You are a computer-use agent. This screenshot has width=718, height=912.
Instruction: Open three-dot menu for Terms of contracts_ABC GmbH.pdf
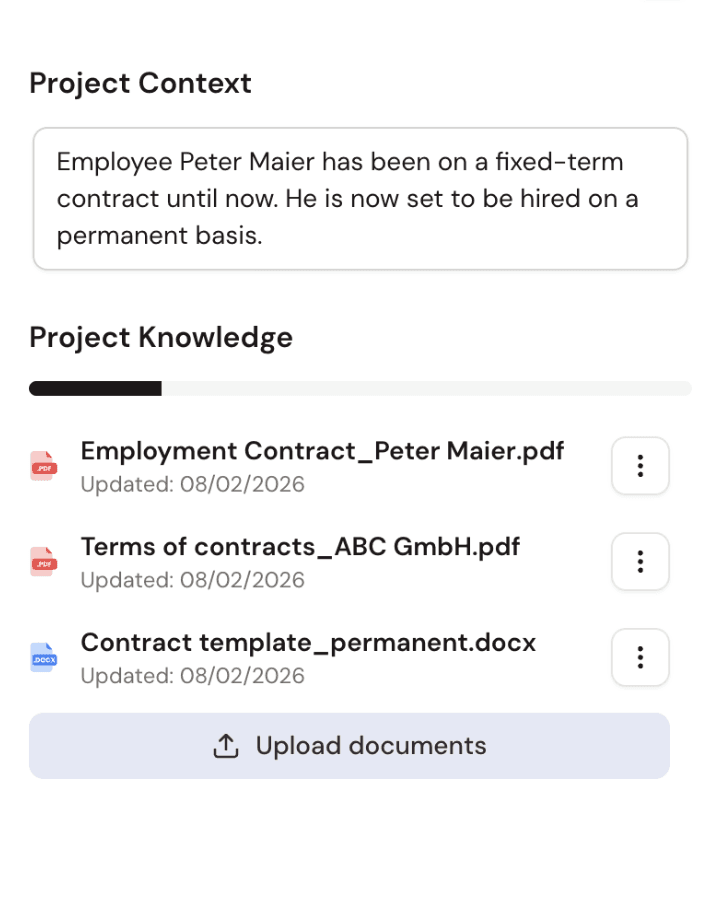tap(640, 562)
